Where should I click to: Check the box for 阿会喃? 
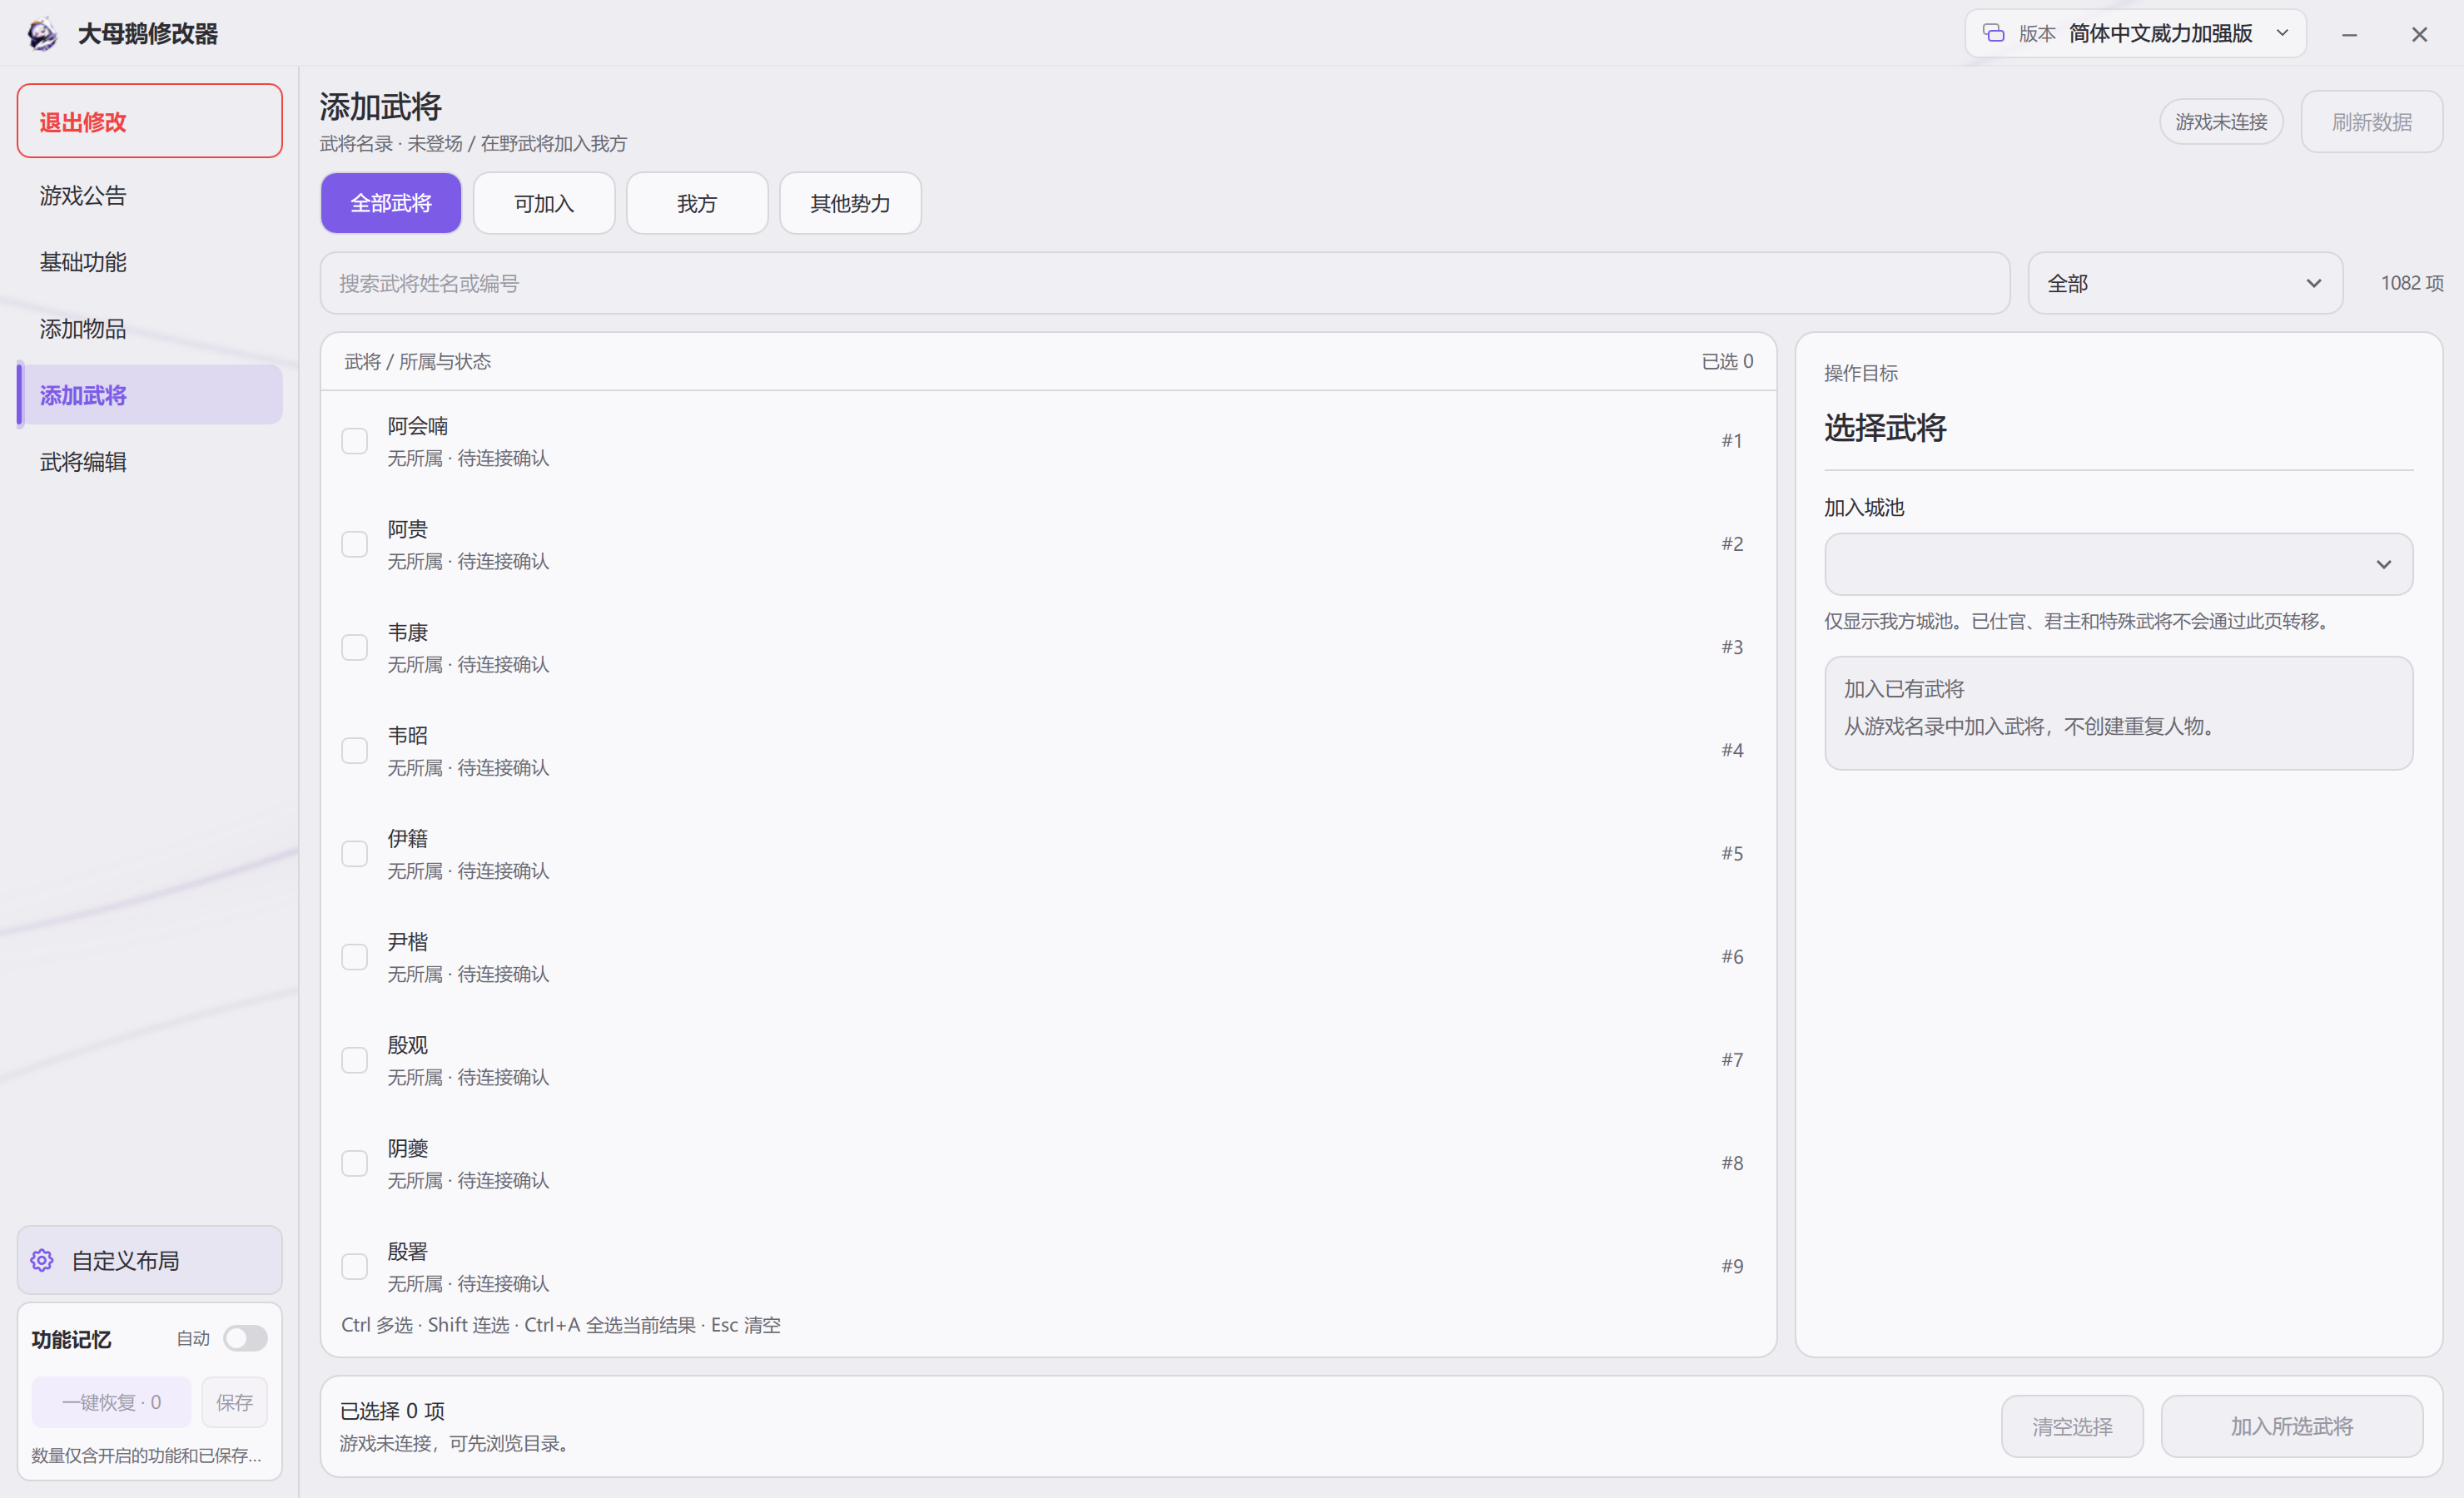(354, 441)
